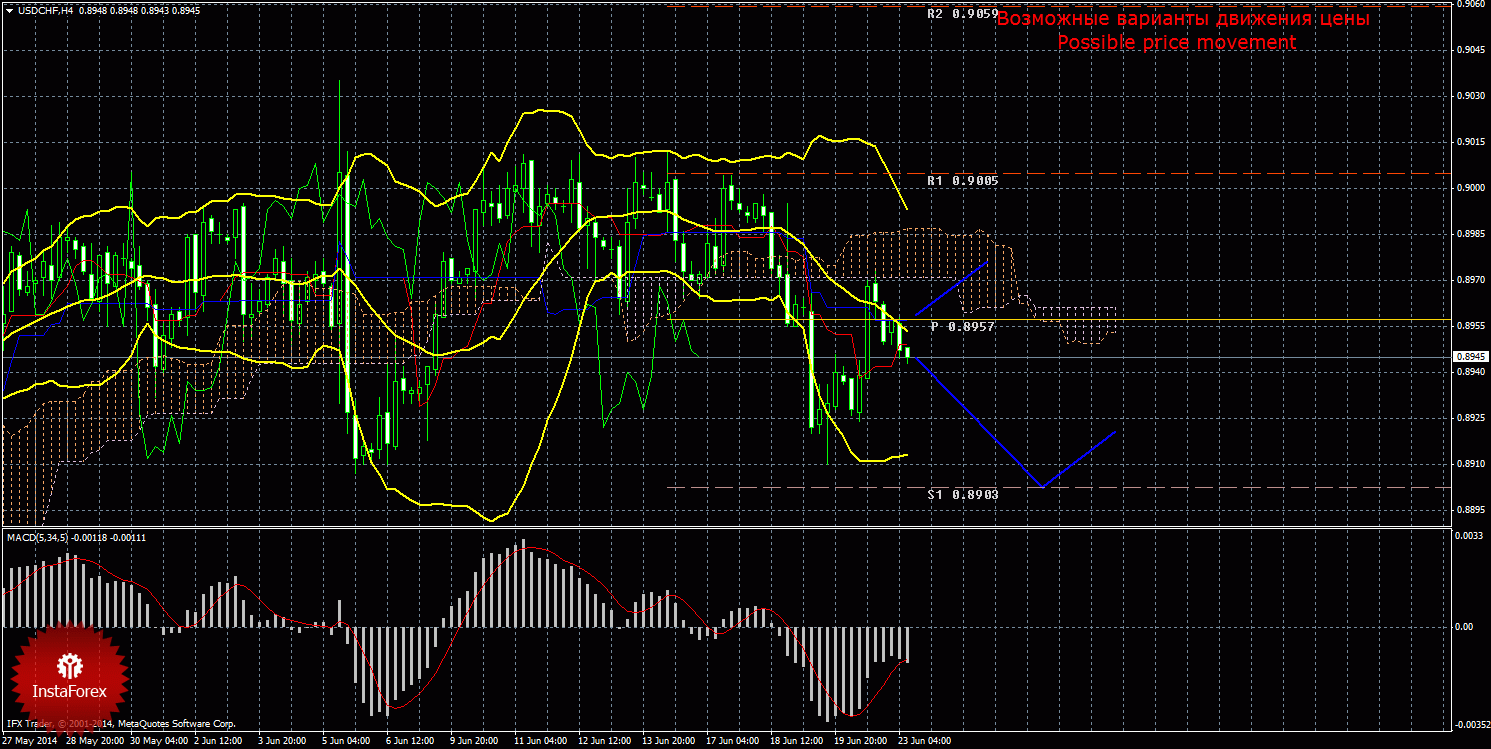Click the 0.8925 price scale value
Screen dimensions: 1491x749
click(x=1469, y=418)
